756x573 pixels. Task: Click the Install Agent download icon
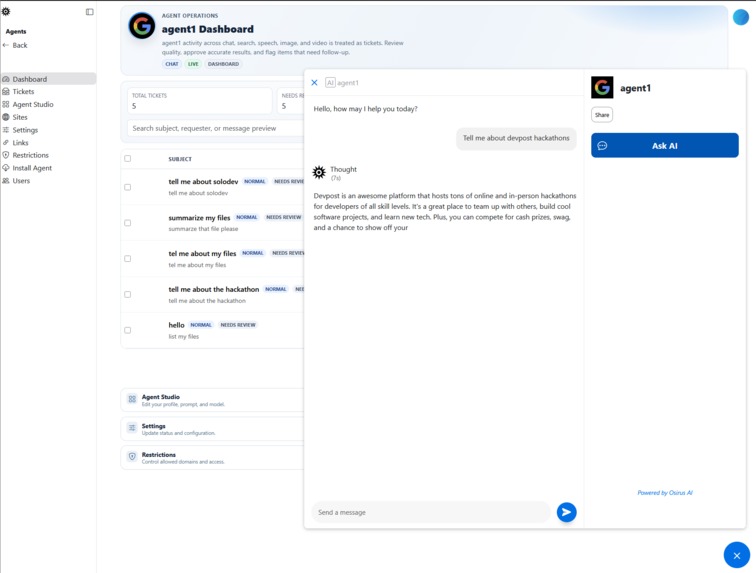pyautogui.click(x=6, y=168)
